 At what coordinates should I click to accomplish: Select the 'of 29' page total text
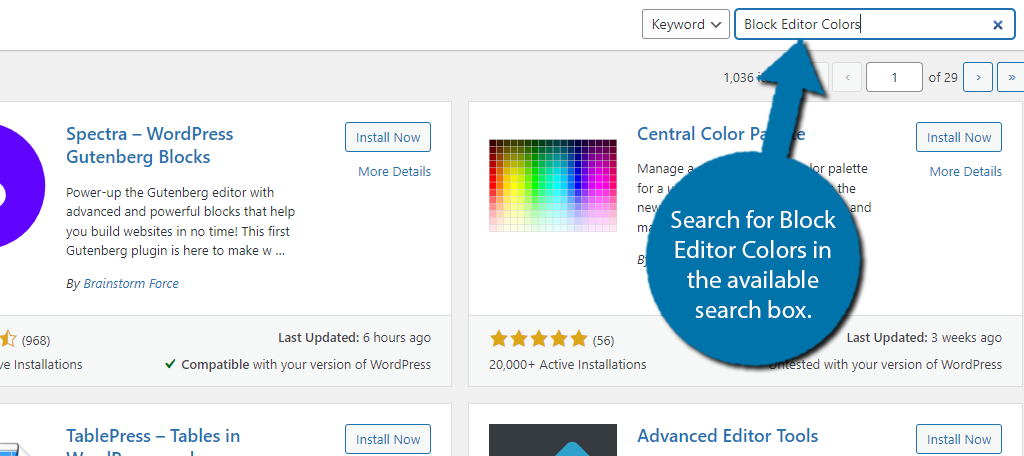click(x=943, y=77)
